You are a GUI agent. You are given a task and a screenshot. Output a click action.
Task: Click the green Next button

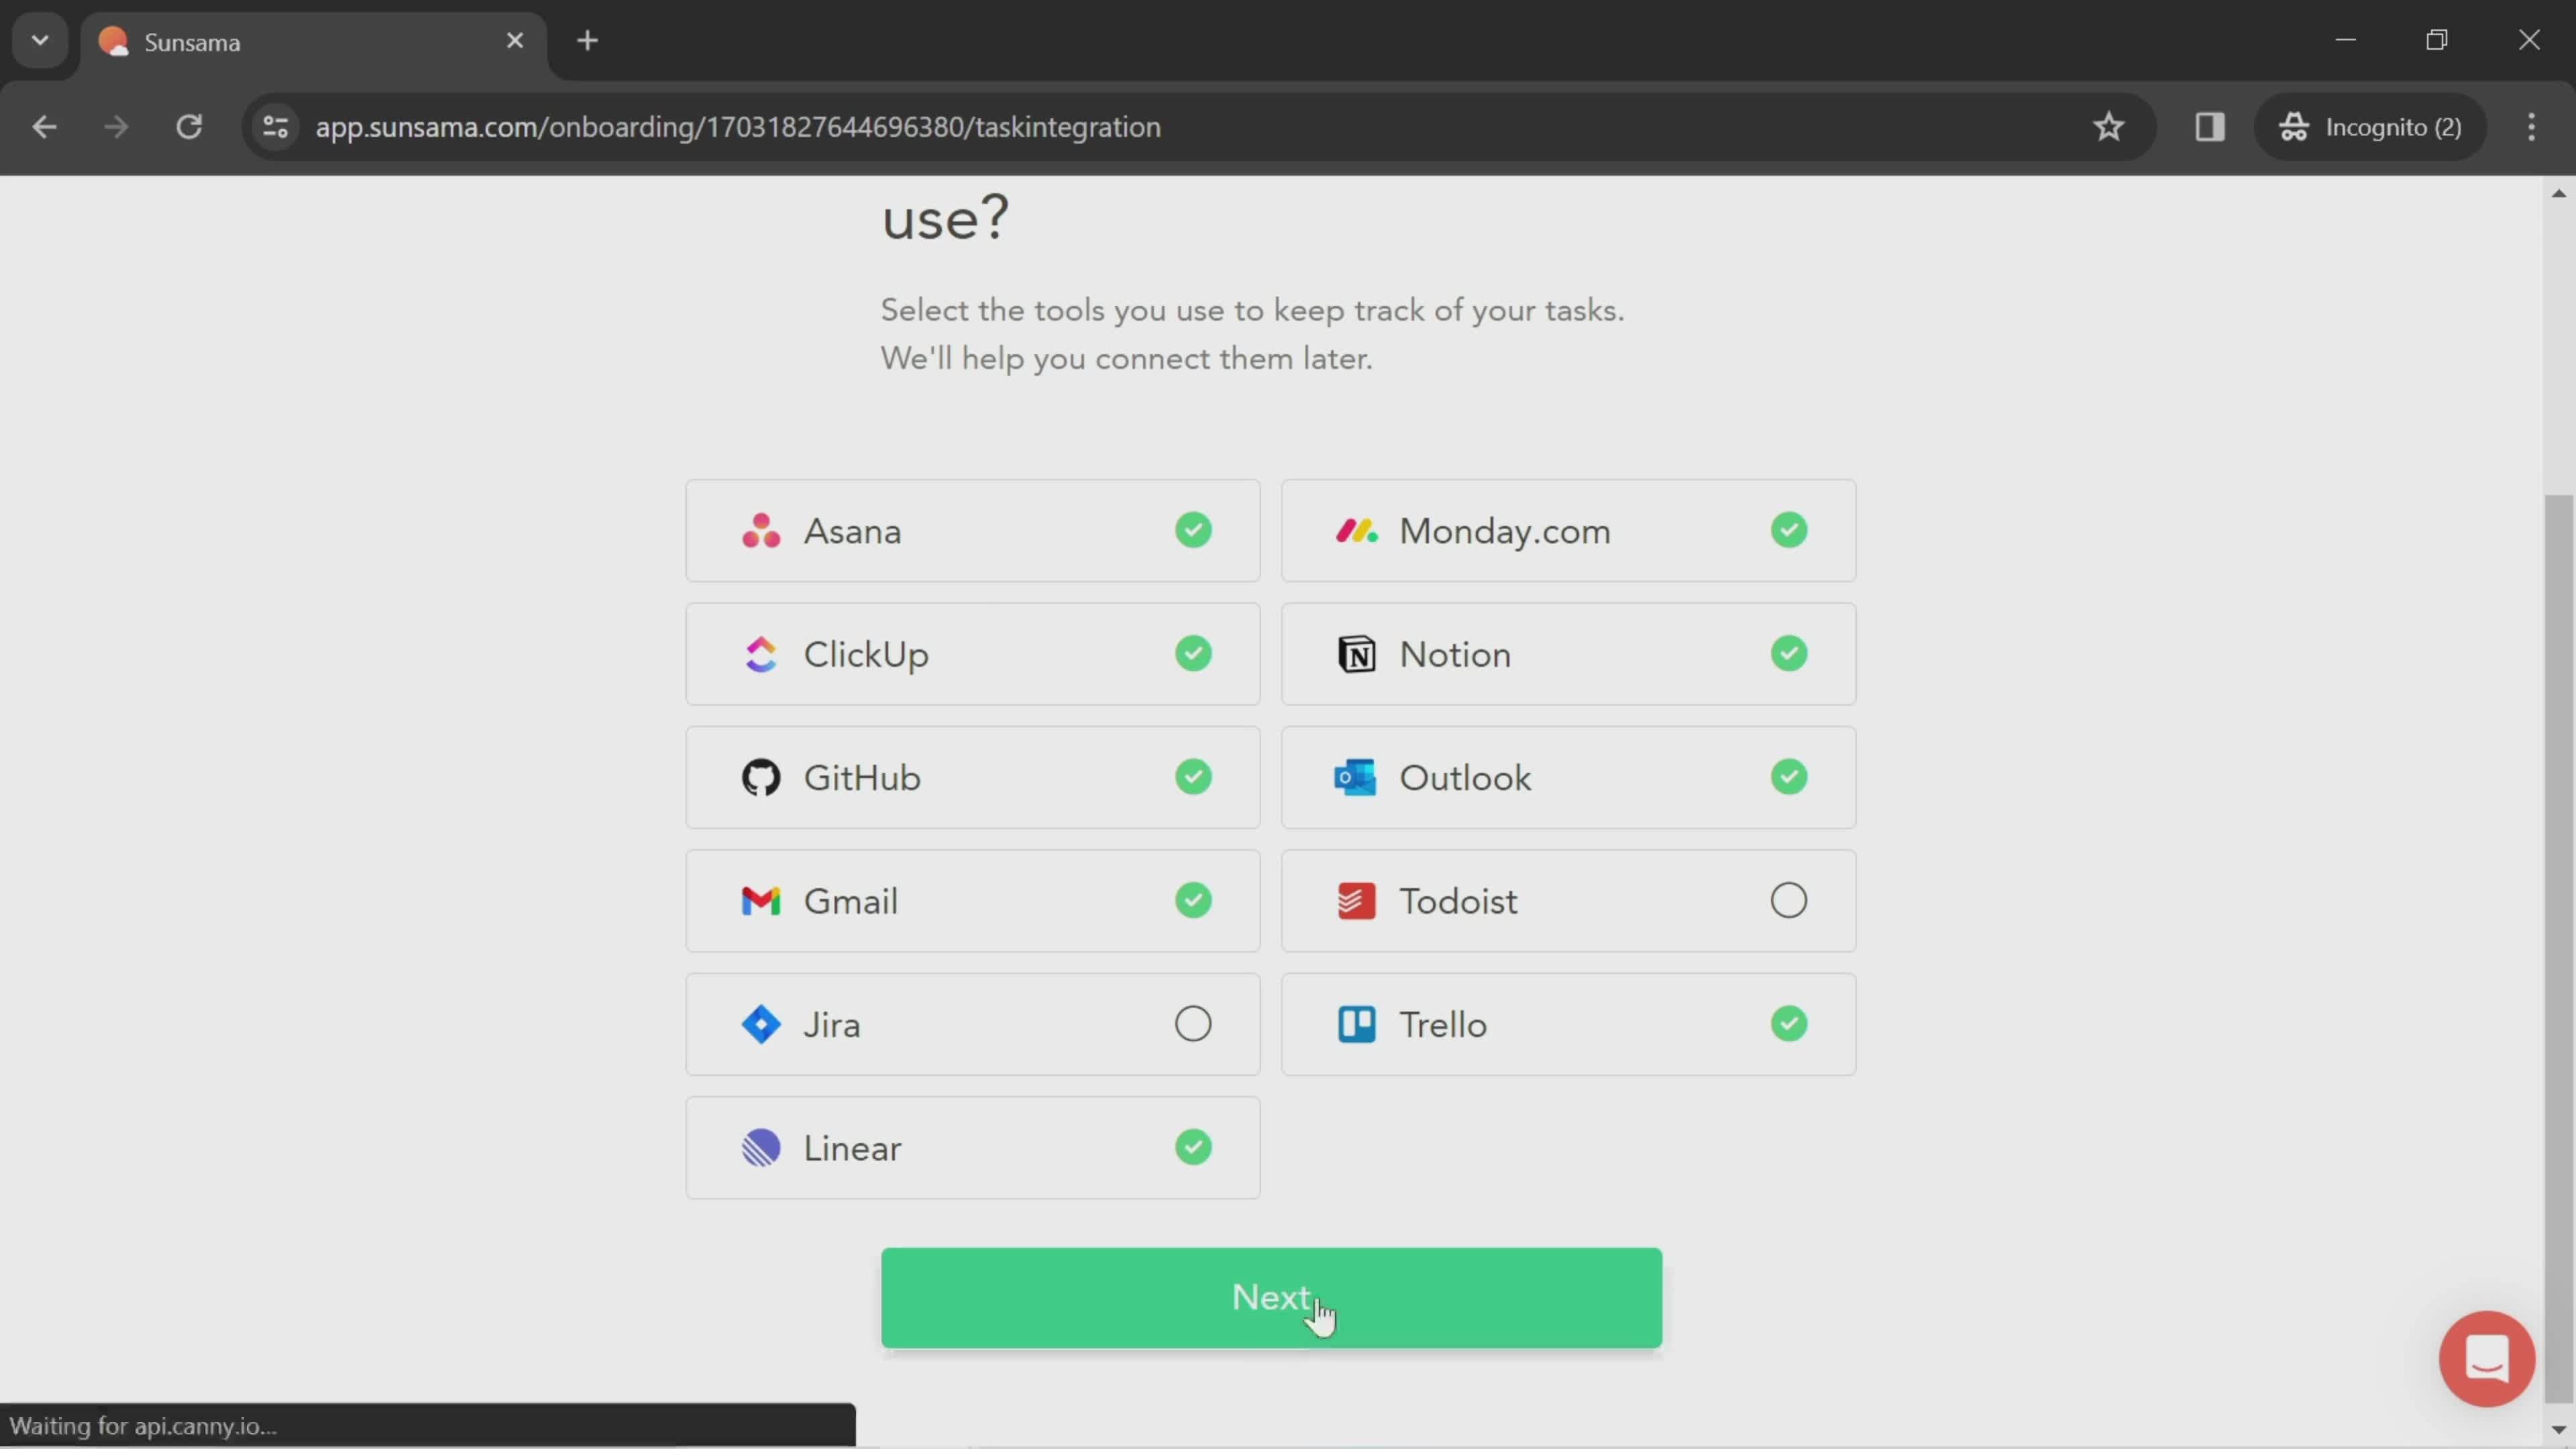1271,1298
